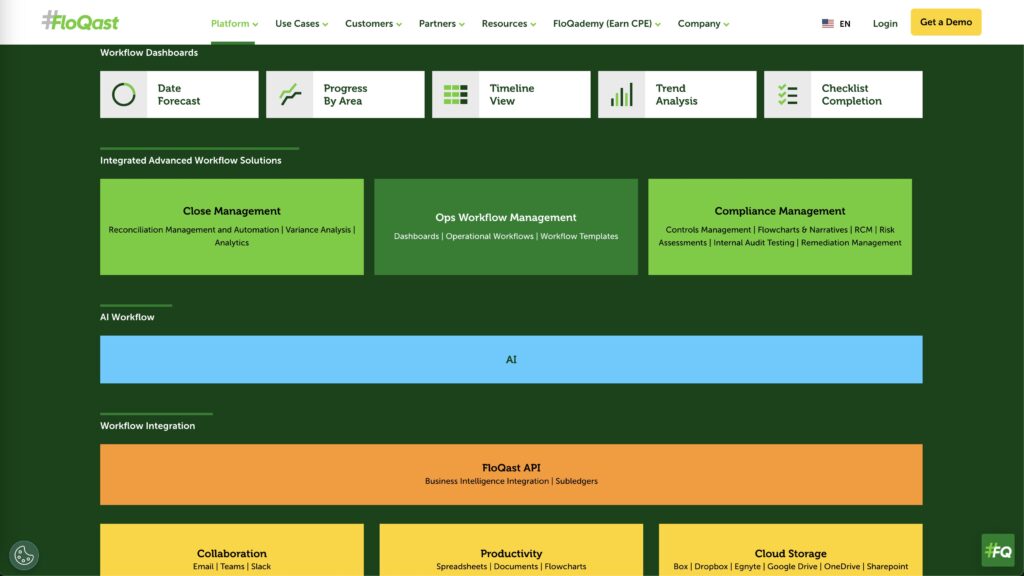Screen dimensions: 1024x576
Task: Open the Ops Workflow Management card
Action: pos(506,227)
